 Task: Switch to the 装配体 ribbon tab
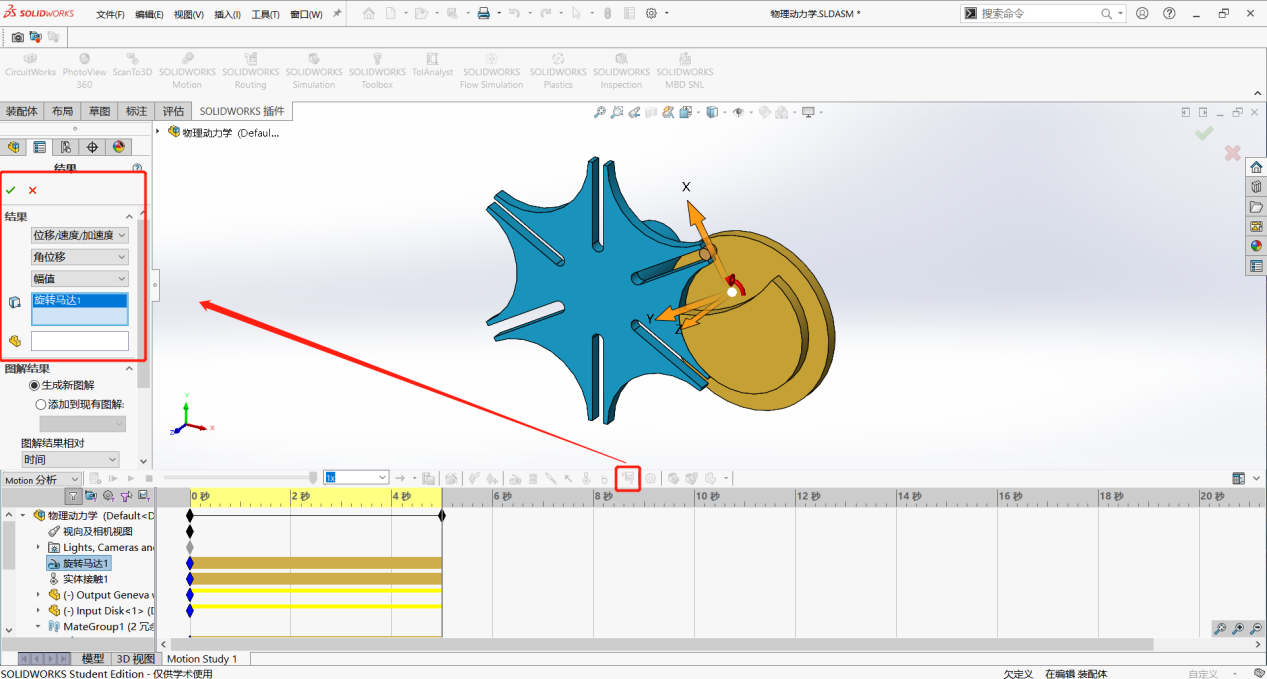point(21,111)
